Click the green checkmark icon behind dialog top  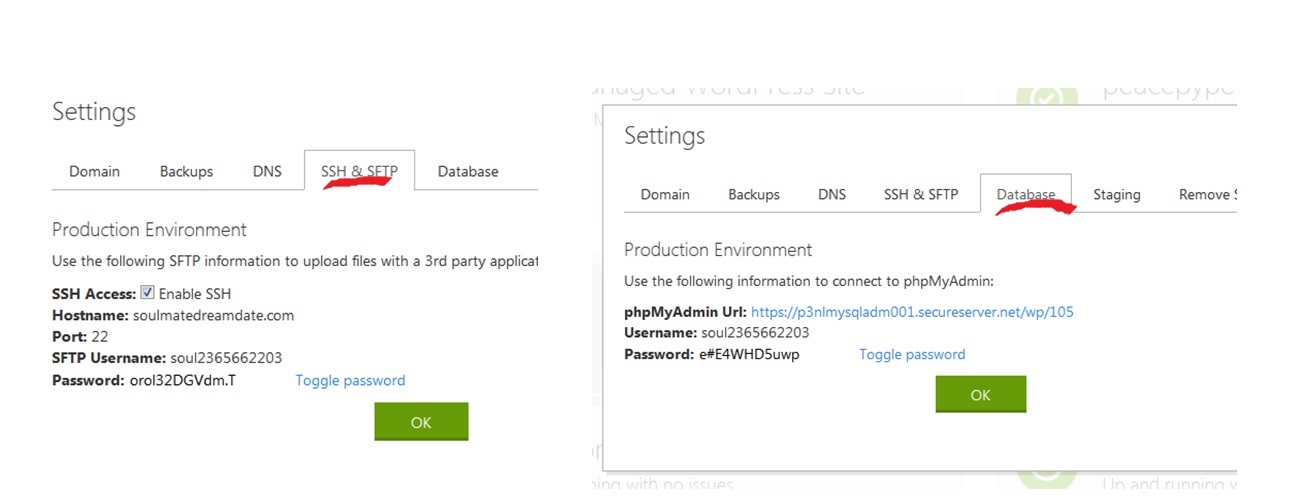point(1046,96)
